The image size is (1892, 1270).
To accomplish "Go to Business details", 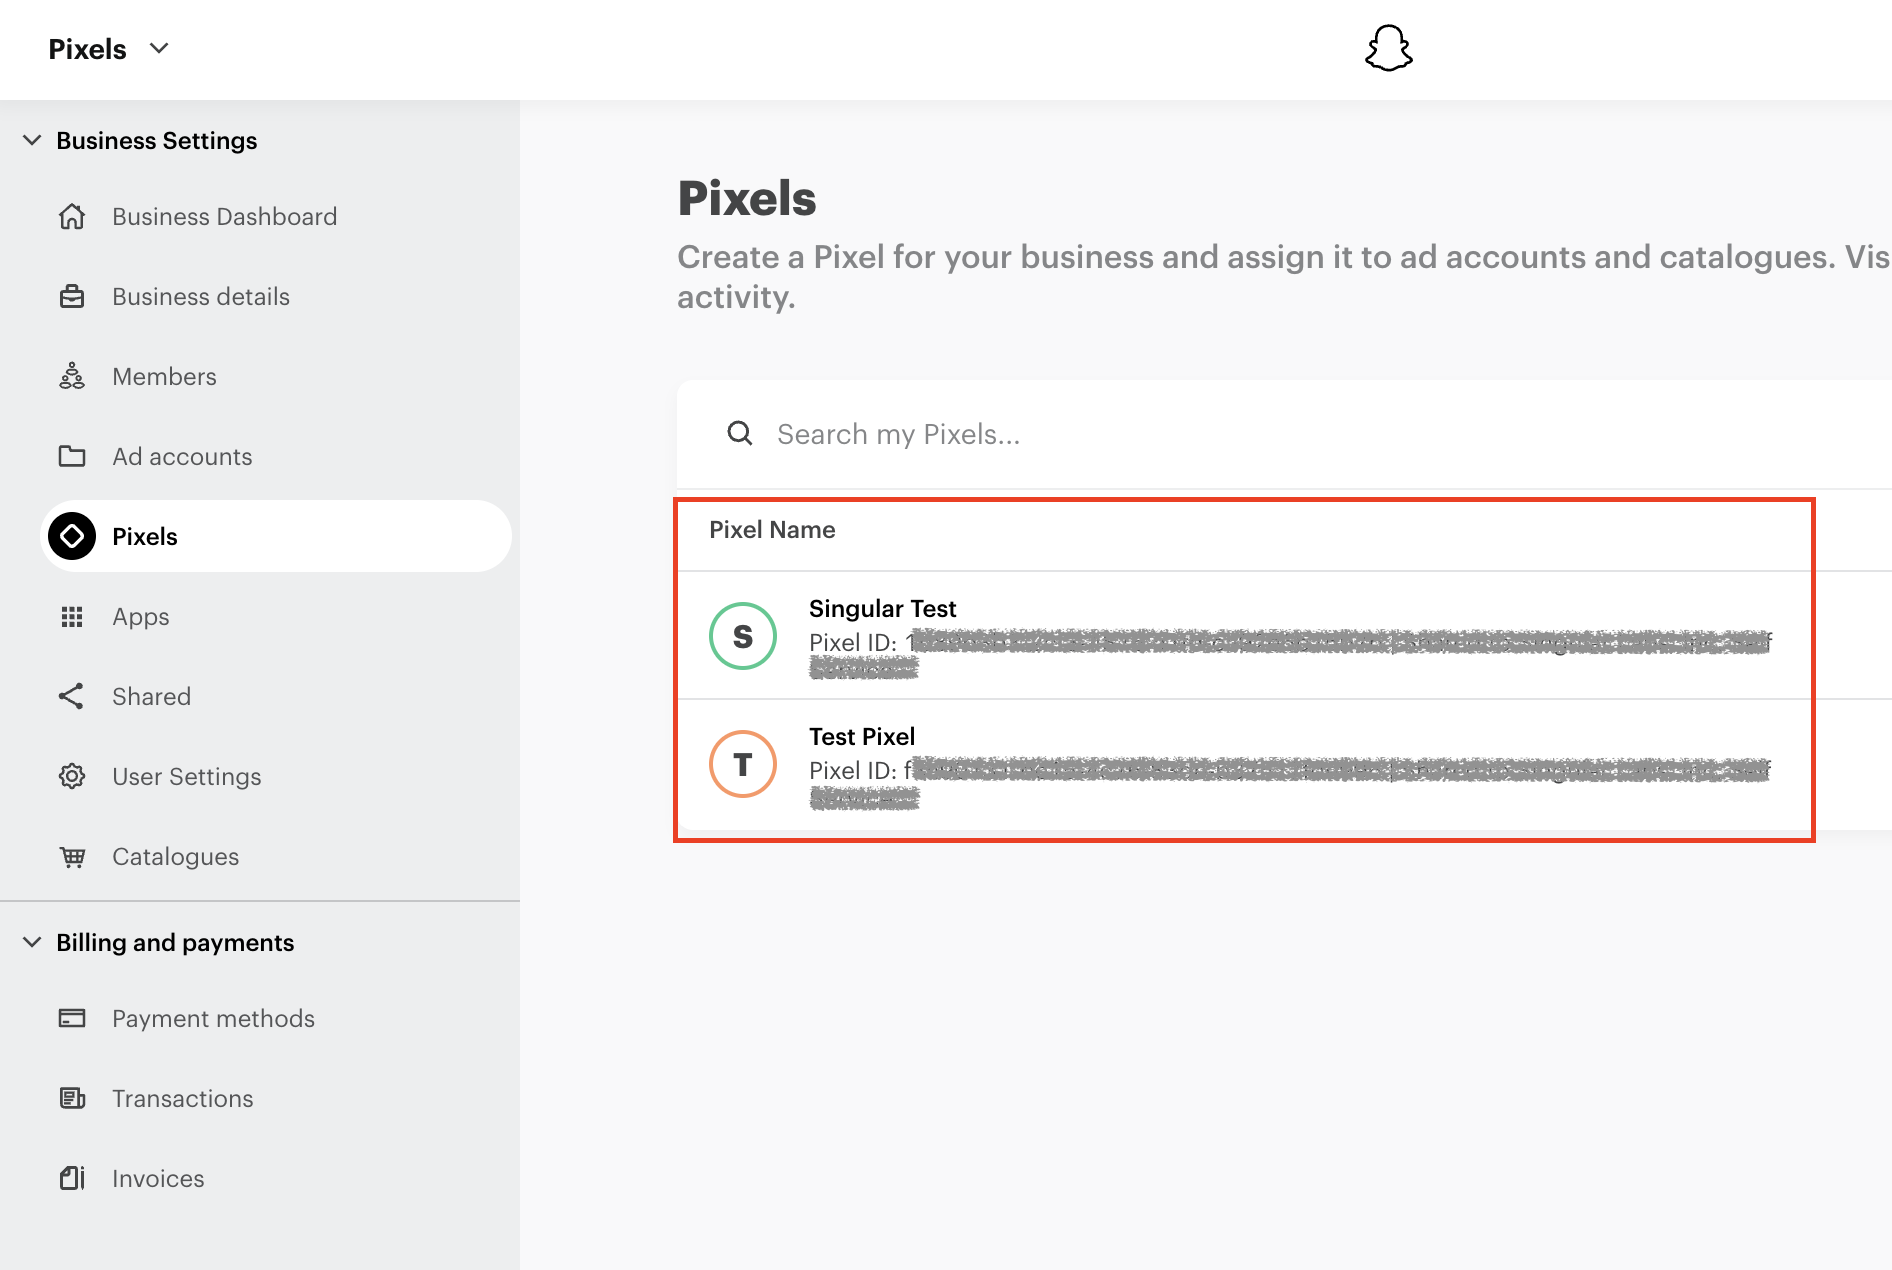I will [x=201, y=296].
